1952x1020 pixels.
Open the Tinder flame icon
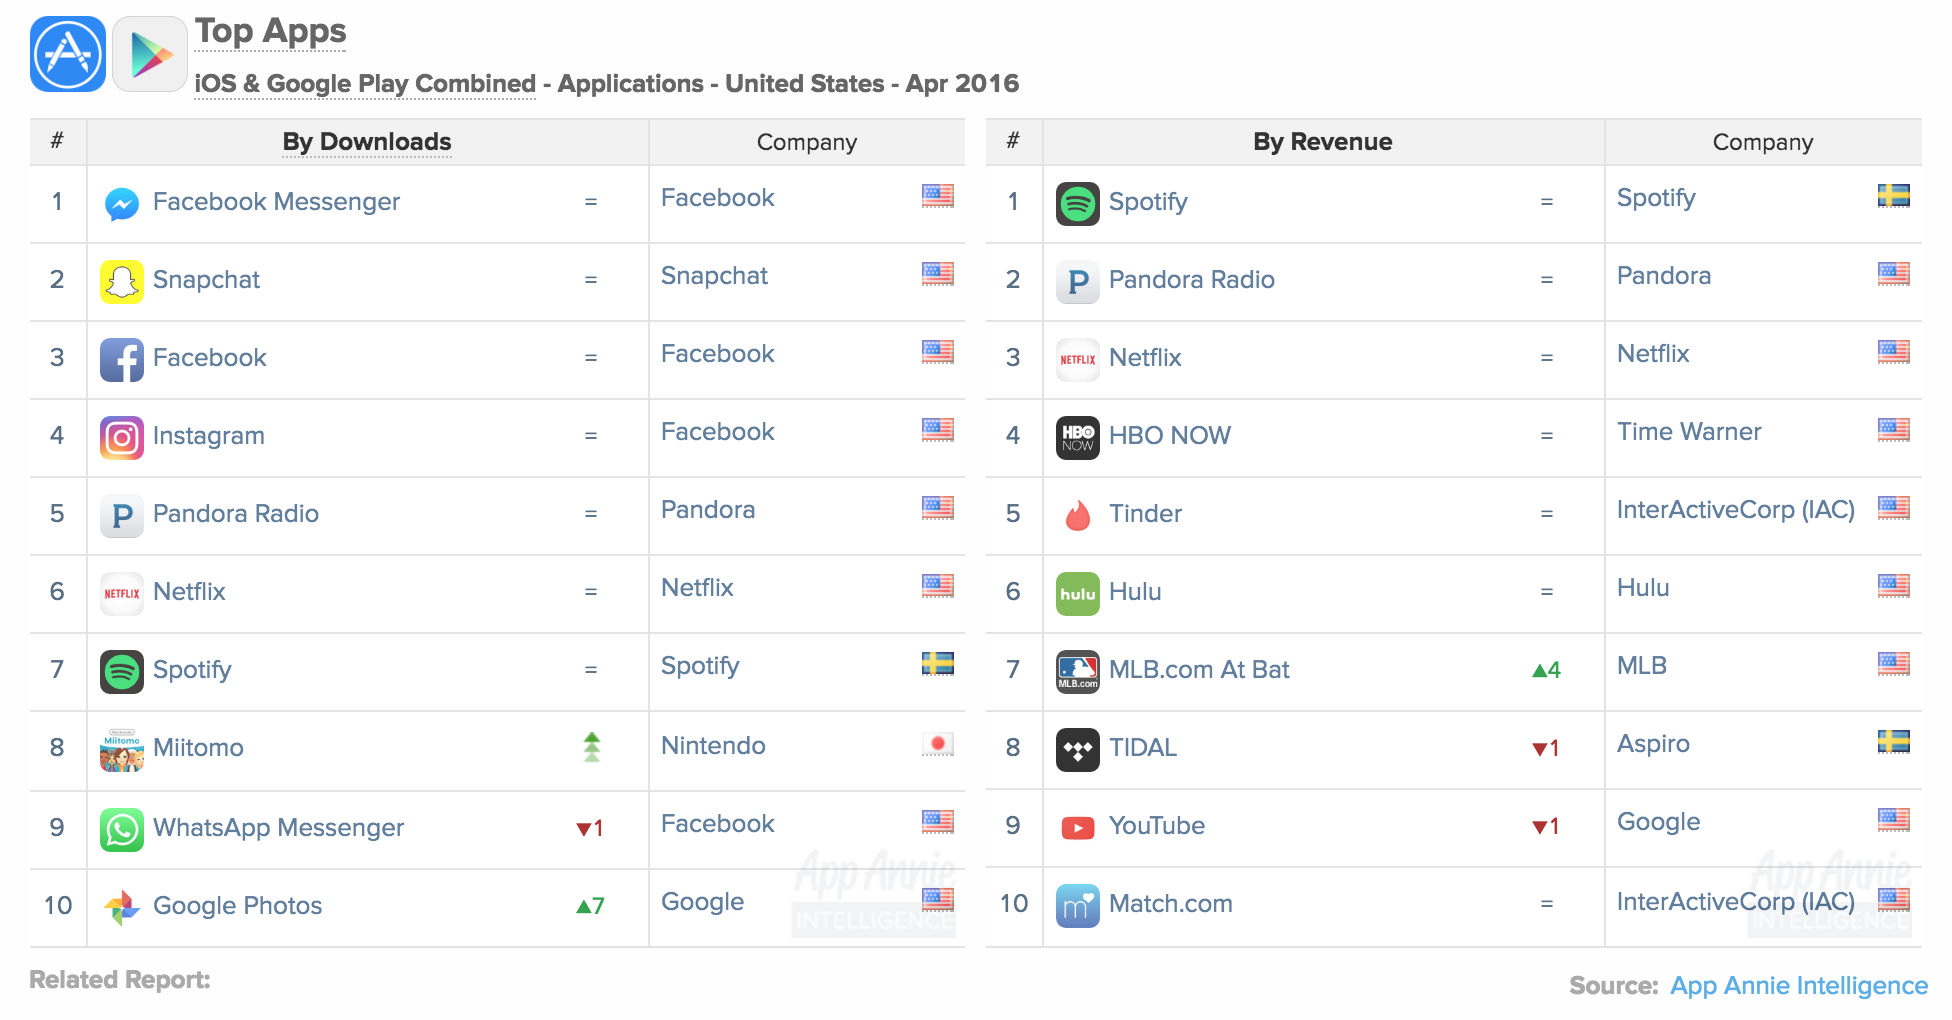point(1078,516)
